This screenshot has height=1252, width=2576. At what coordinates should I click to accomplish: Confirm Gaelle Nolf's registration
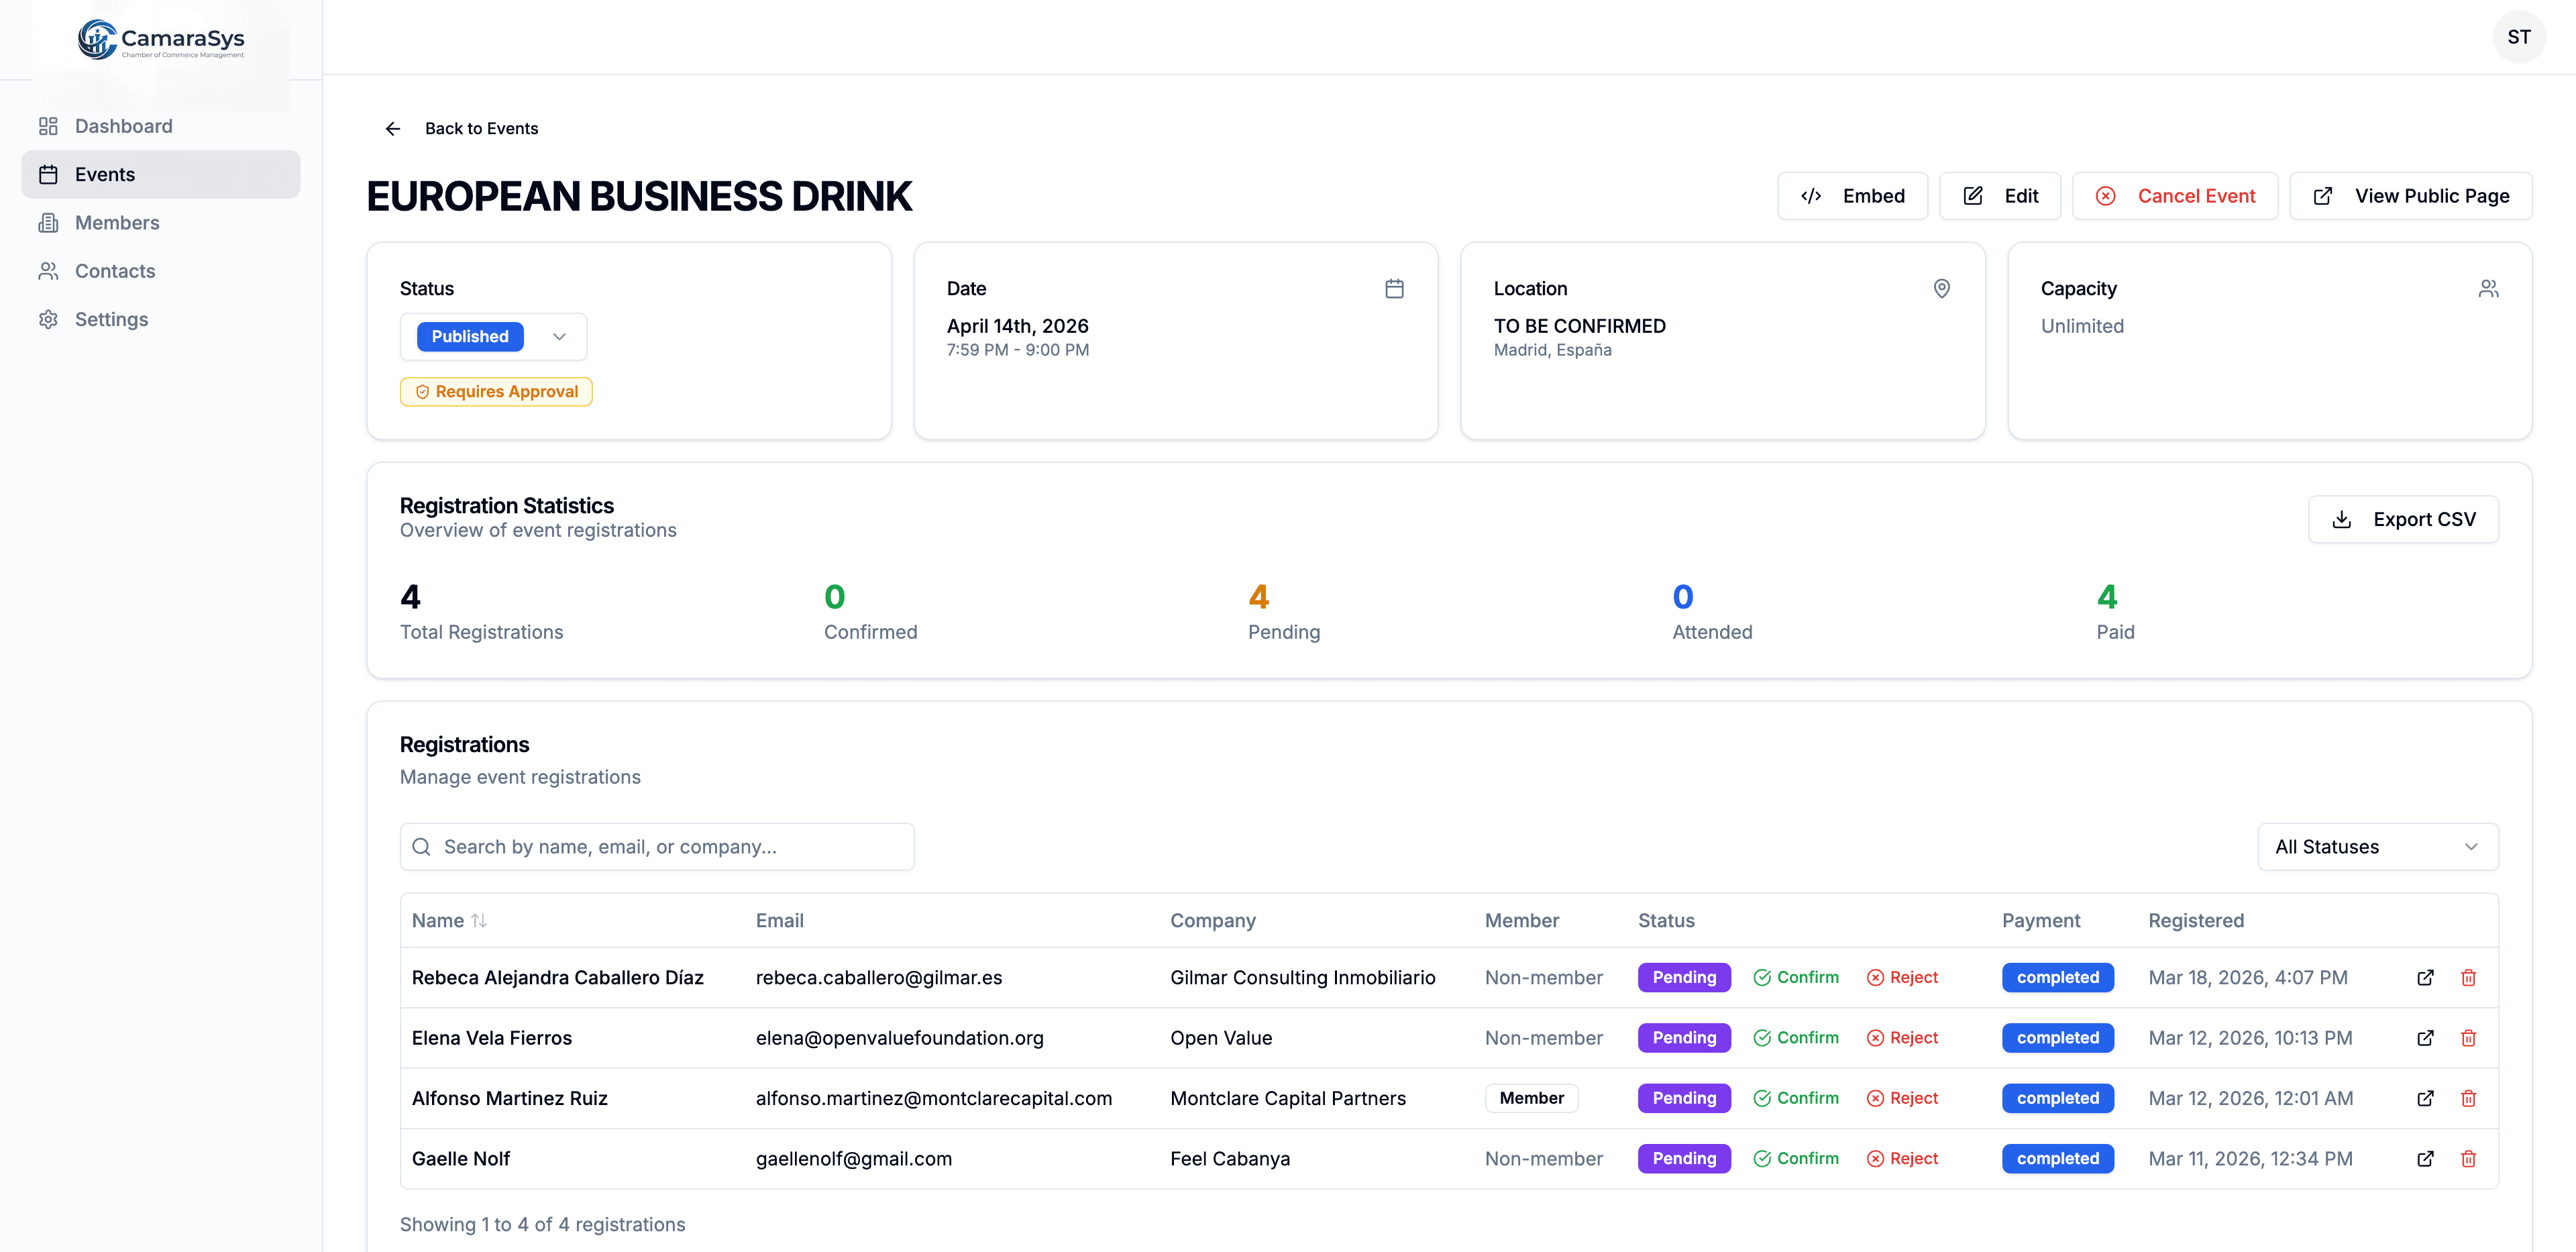click(1796, 1158)
